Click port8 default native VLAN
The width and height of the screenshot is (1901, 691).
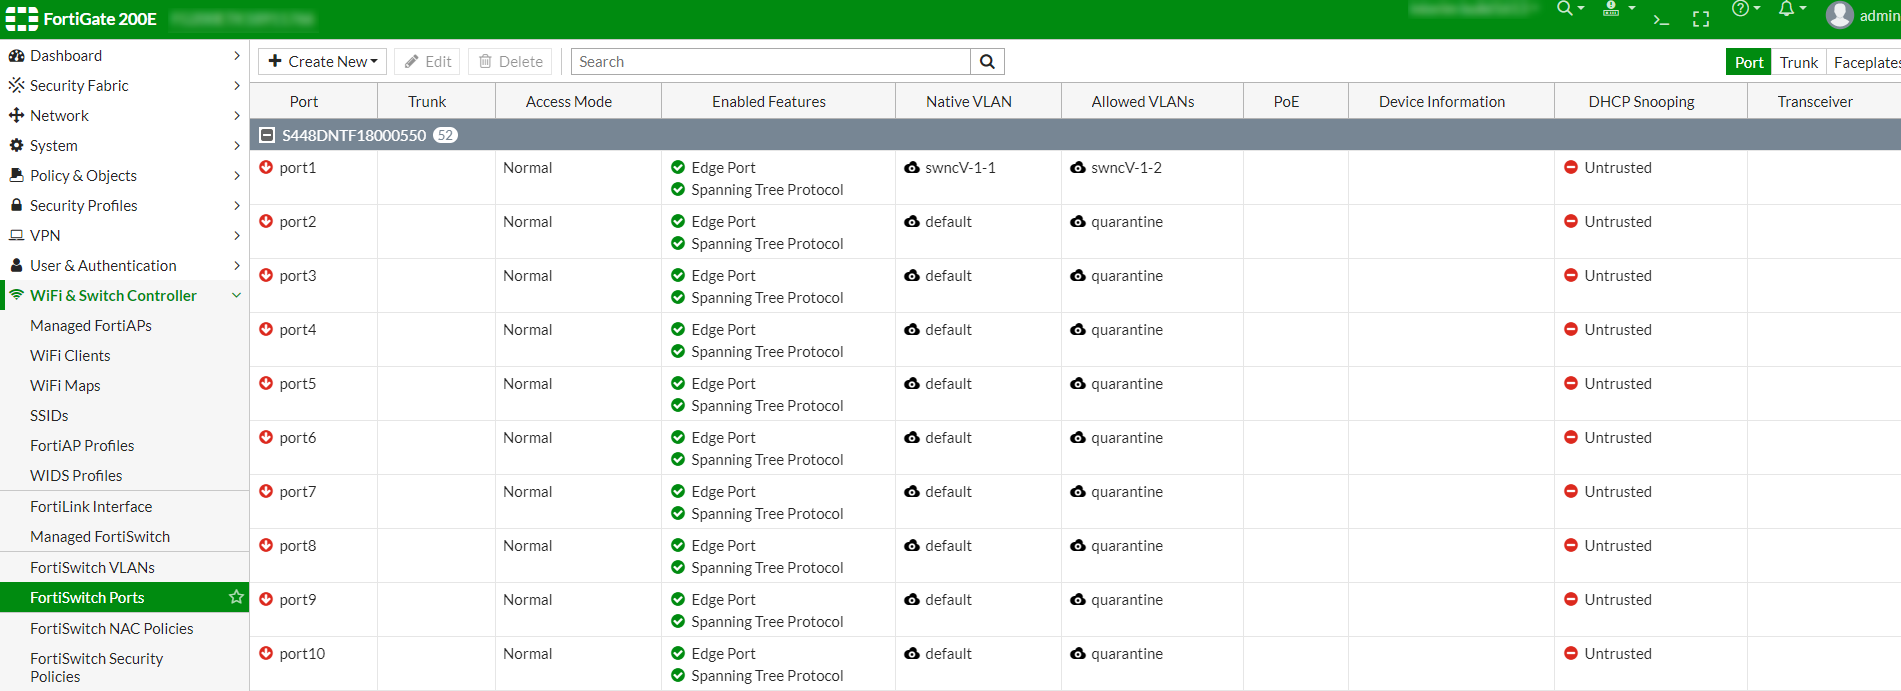coord(948,546)
